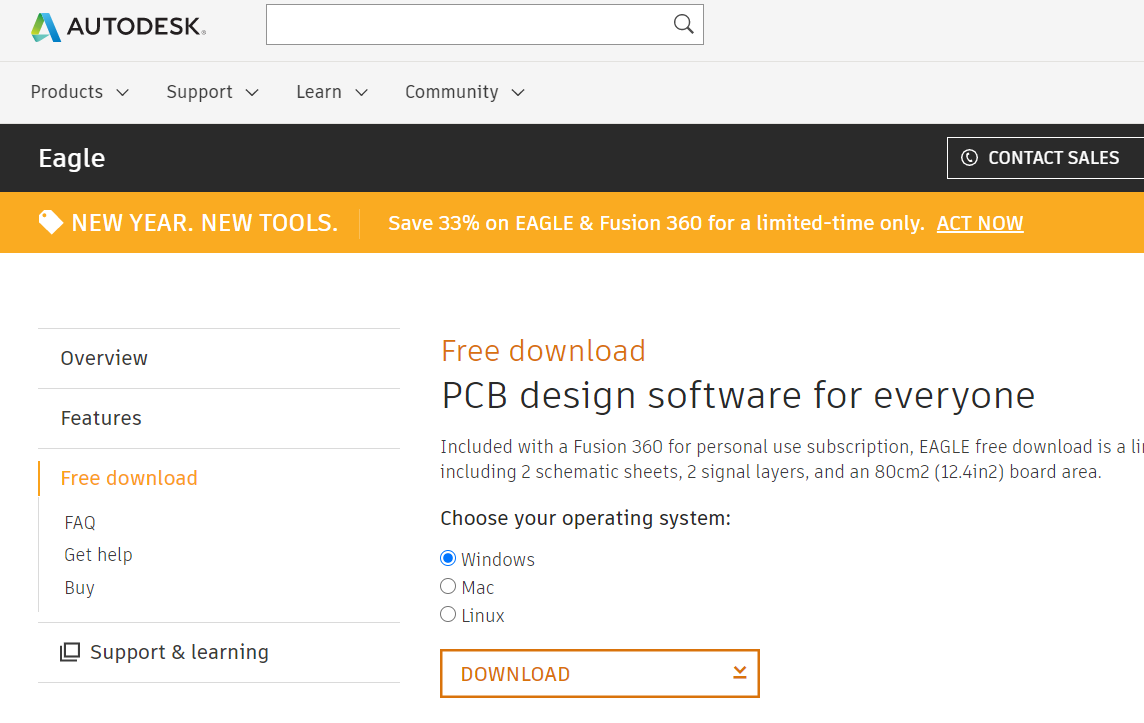Open the Get help sidebar link
Screen dimensions: 1144x723
[98, 554]
